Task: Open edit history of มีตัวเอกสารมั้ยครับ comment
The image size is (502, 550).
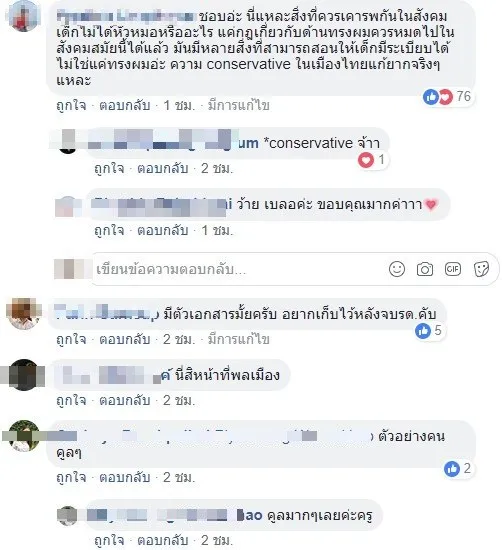Action: click(239, 339)
